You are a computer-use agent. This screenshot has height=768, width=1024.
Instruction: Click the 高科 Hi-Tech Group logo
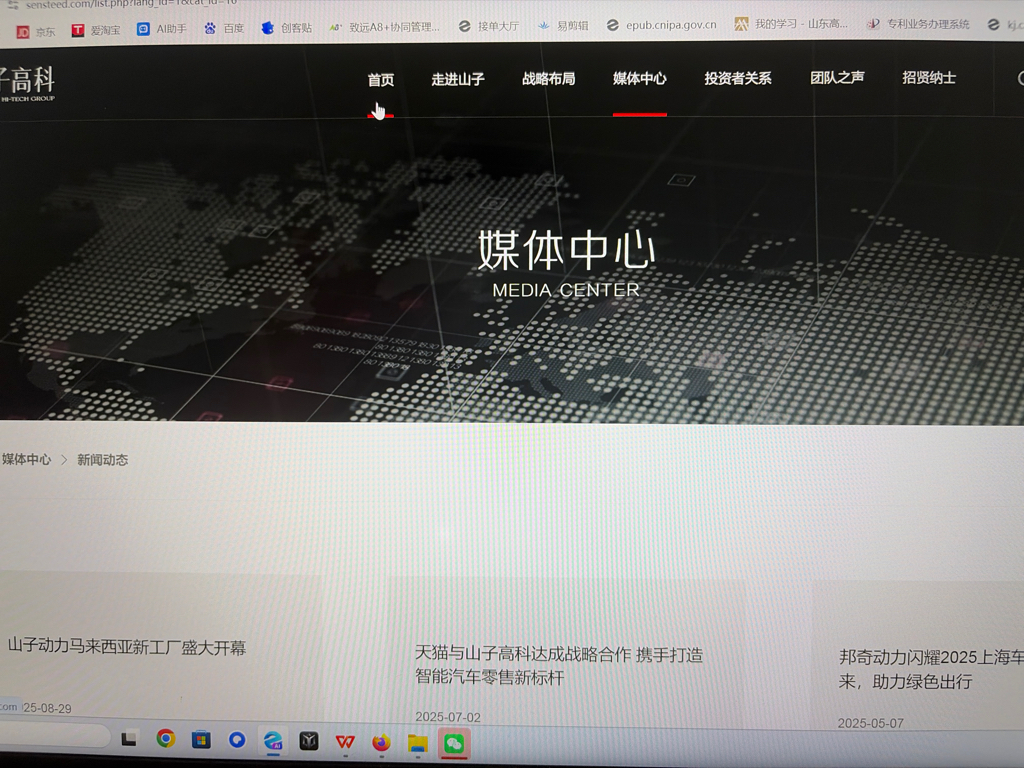pos(27,84)
